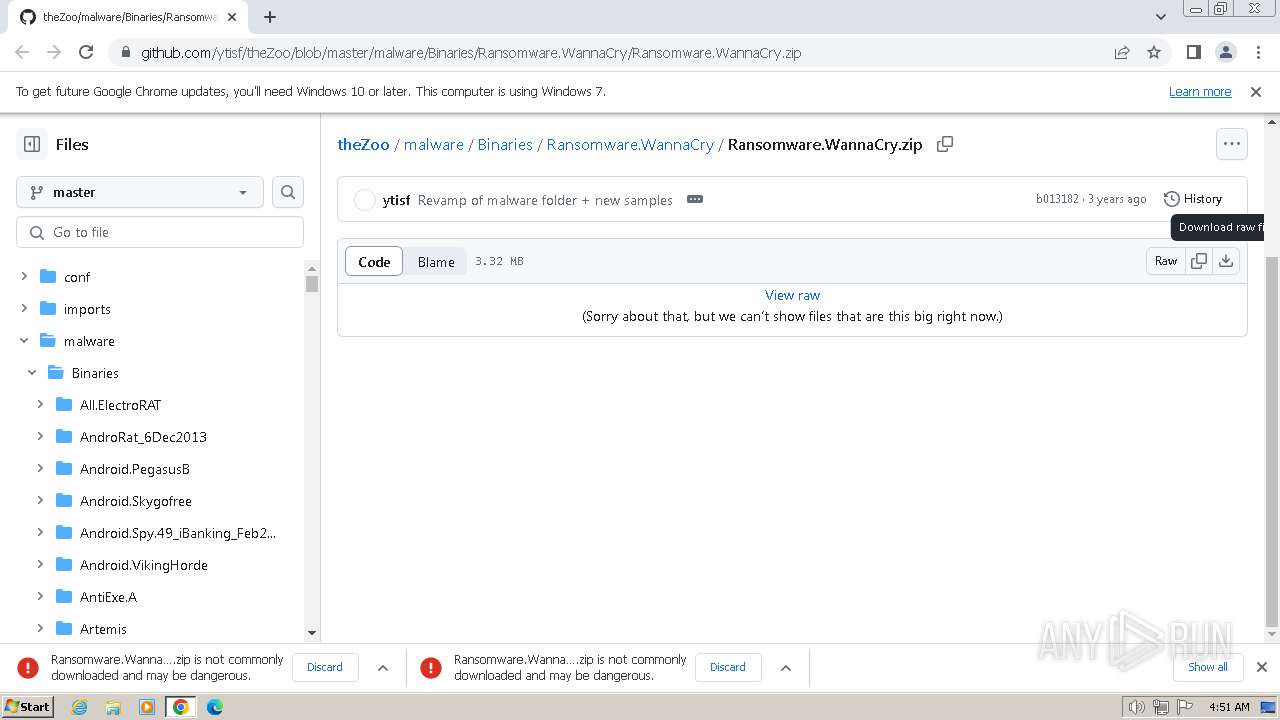
Task: Open the Raw file button
Action: click(x=1166, y=261)
